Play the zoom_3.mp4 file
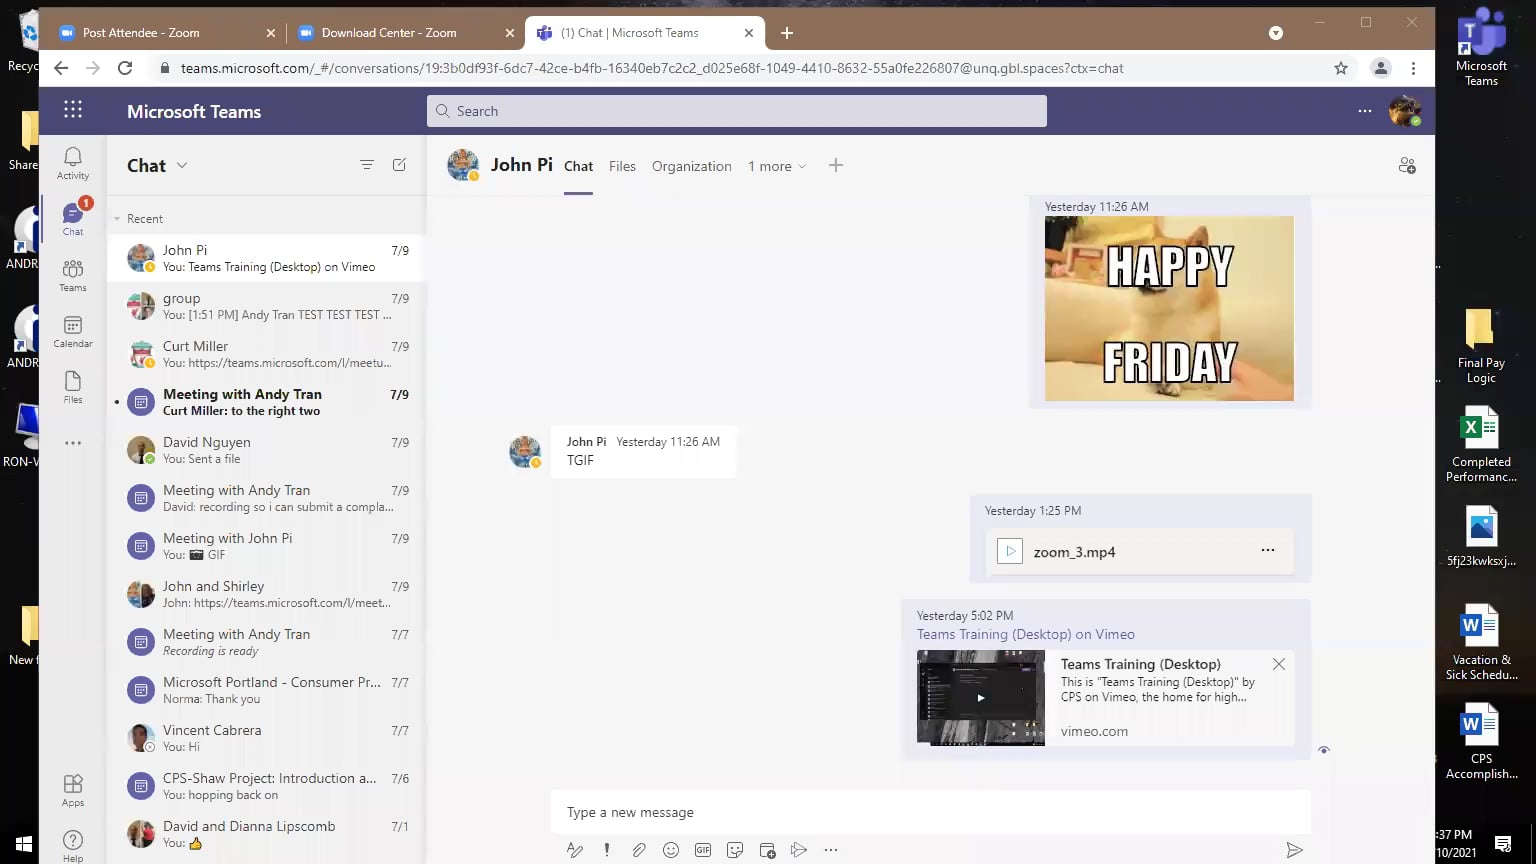Screen dimensions: 1536x864 pyautogui.click(x=1010, y=551)
